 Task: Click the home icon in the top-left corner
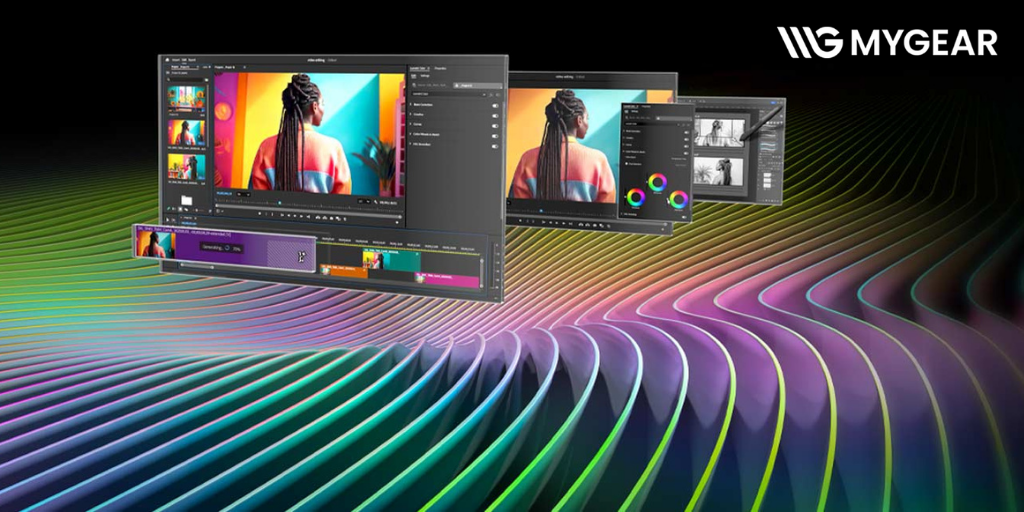(x=165, y=60)
